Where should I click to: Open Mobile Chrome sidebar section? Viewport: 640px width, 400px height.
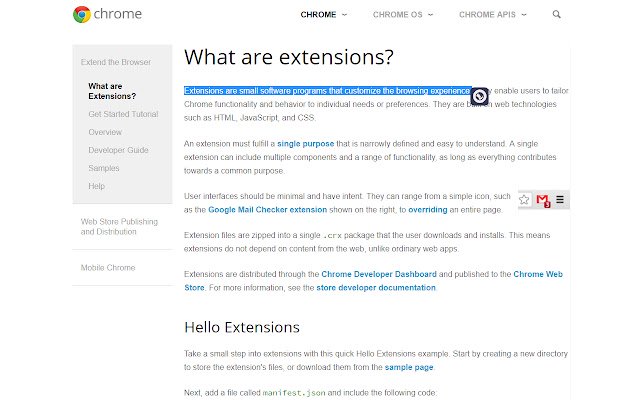[108, 267]
